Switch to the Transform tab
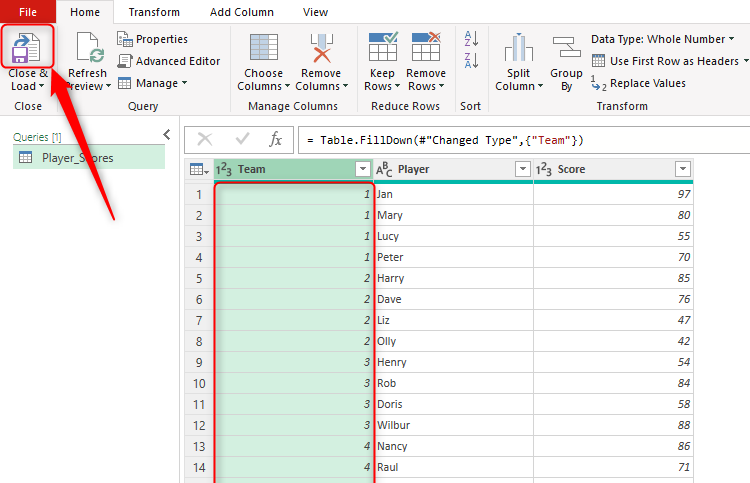This screenshot has height=483, width=750. click(154, 12)
